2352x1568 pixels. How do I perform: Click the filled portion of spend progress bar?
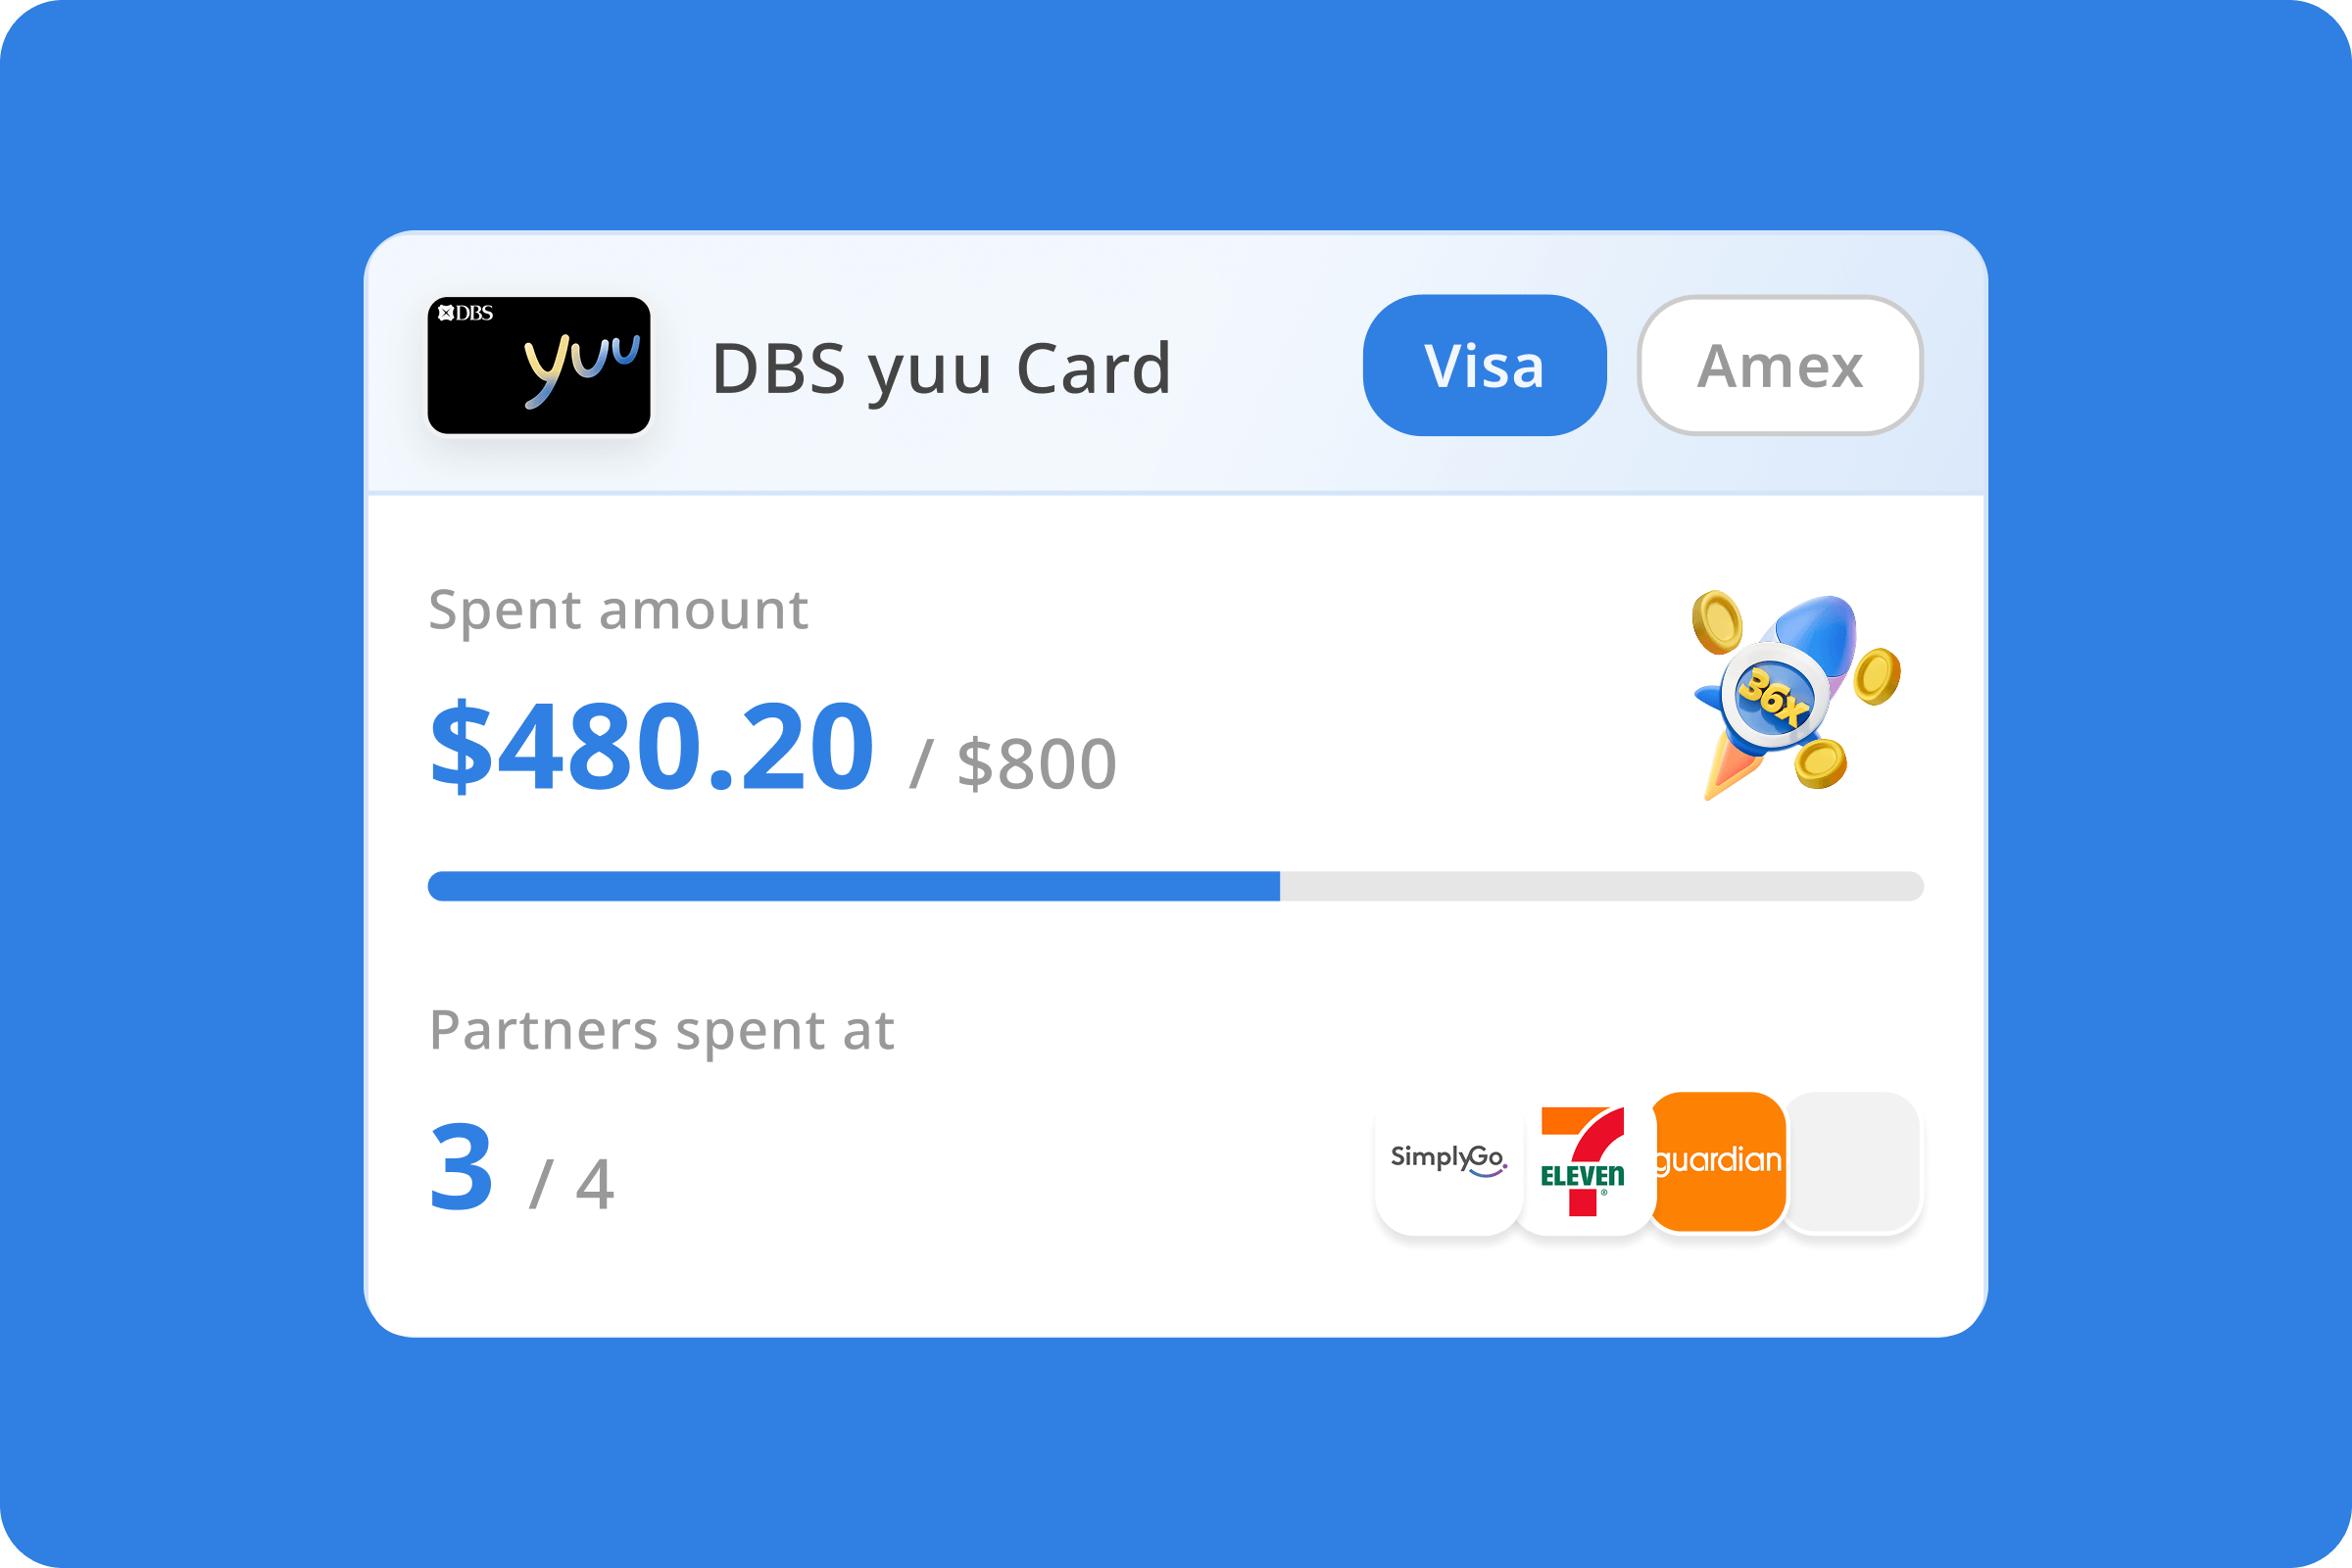(853, 886)
